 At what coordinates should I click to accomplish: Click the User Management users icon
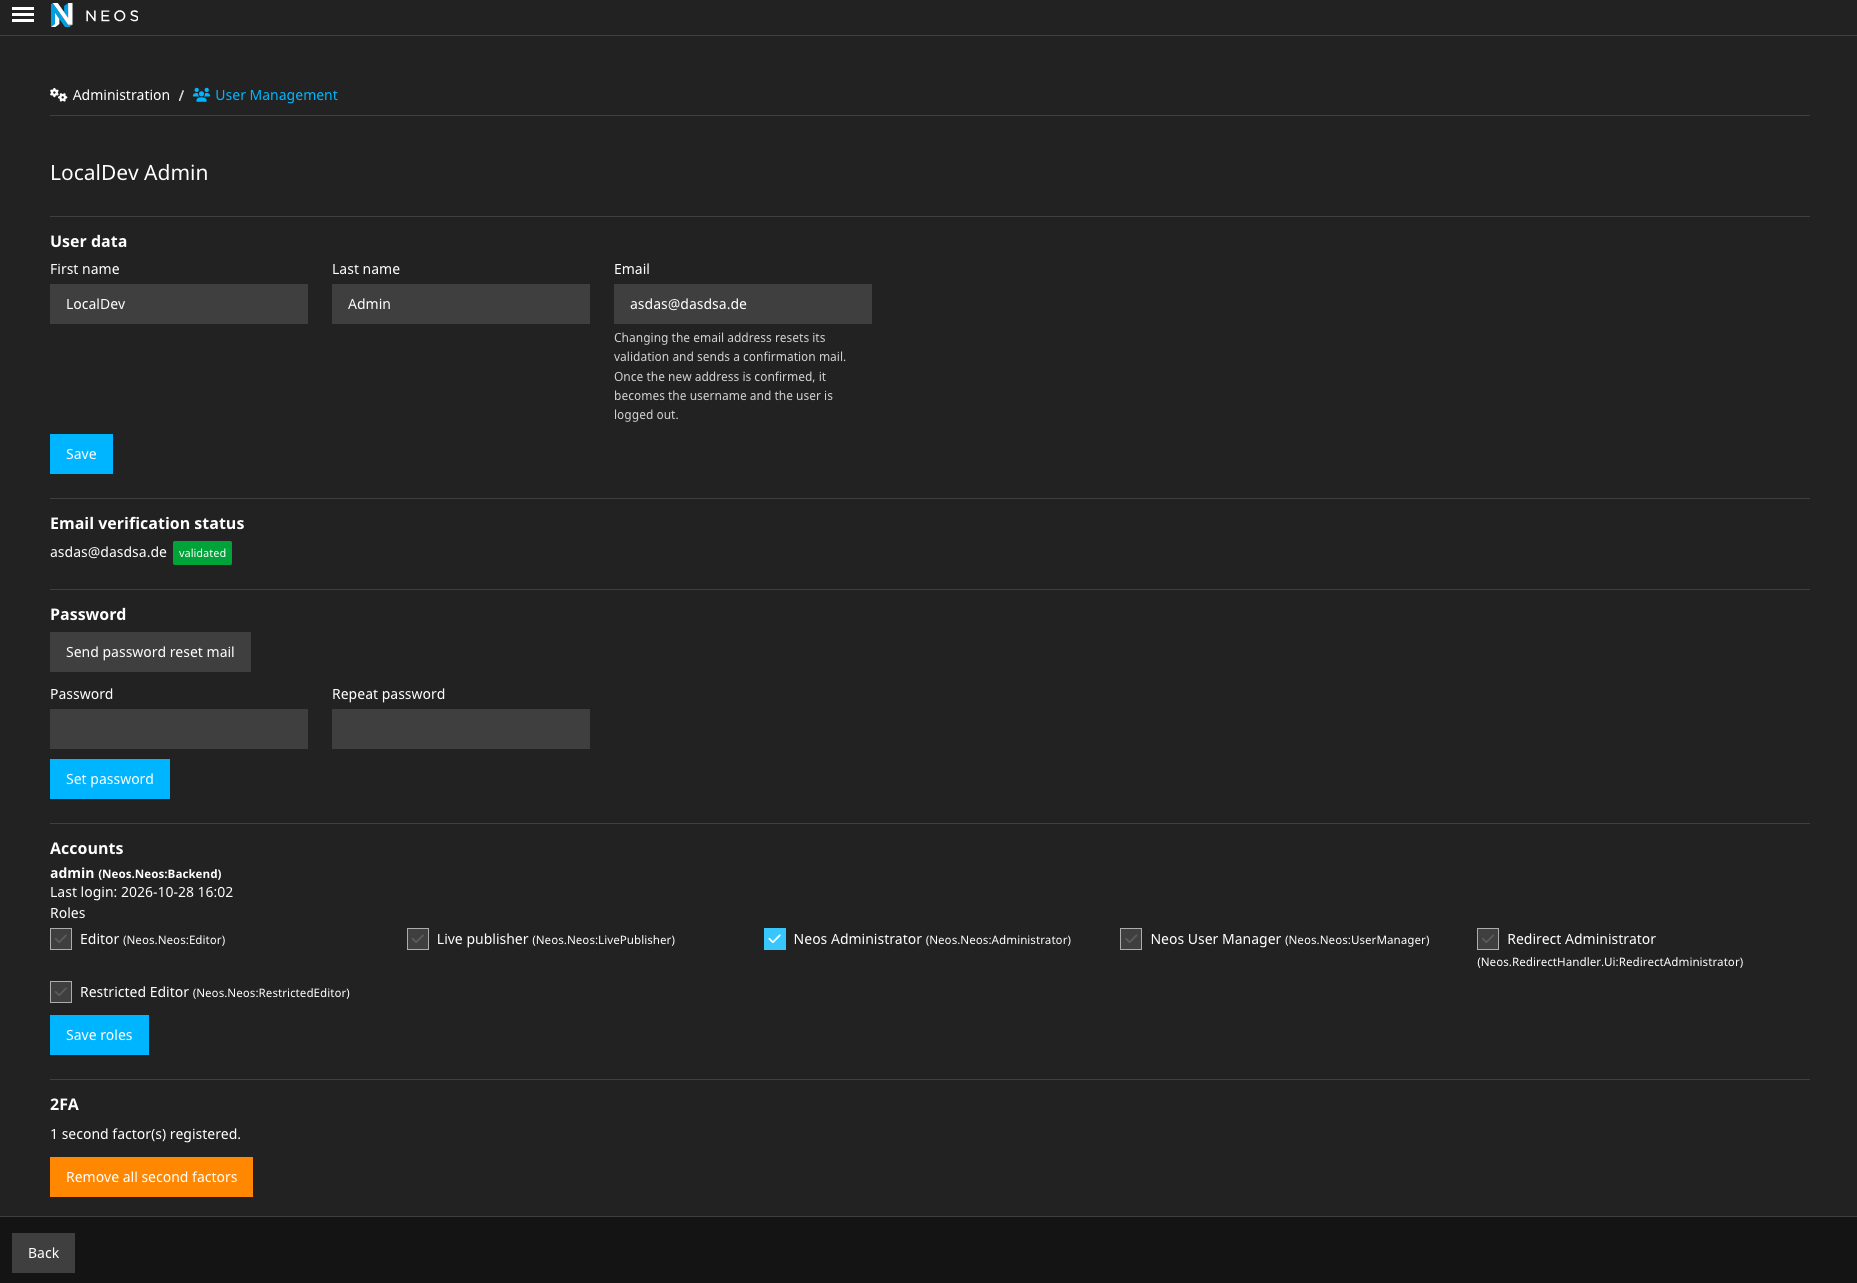tap(201, 95)
